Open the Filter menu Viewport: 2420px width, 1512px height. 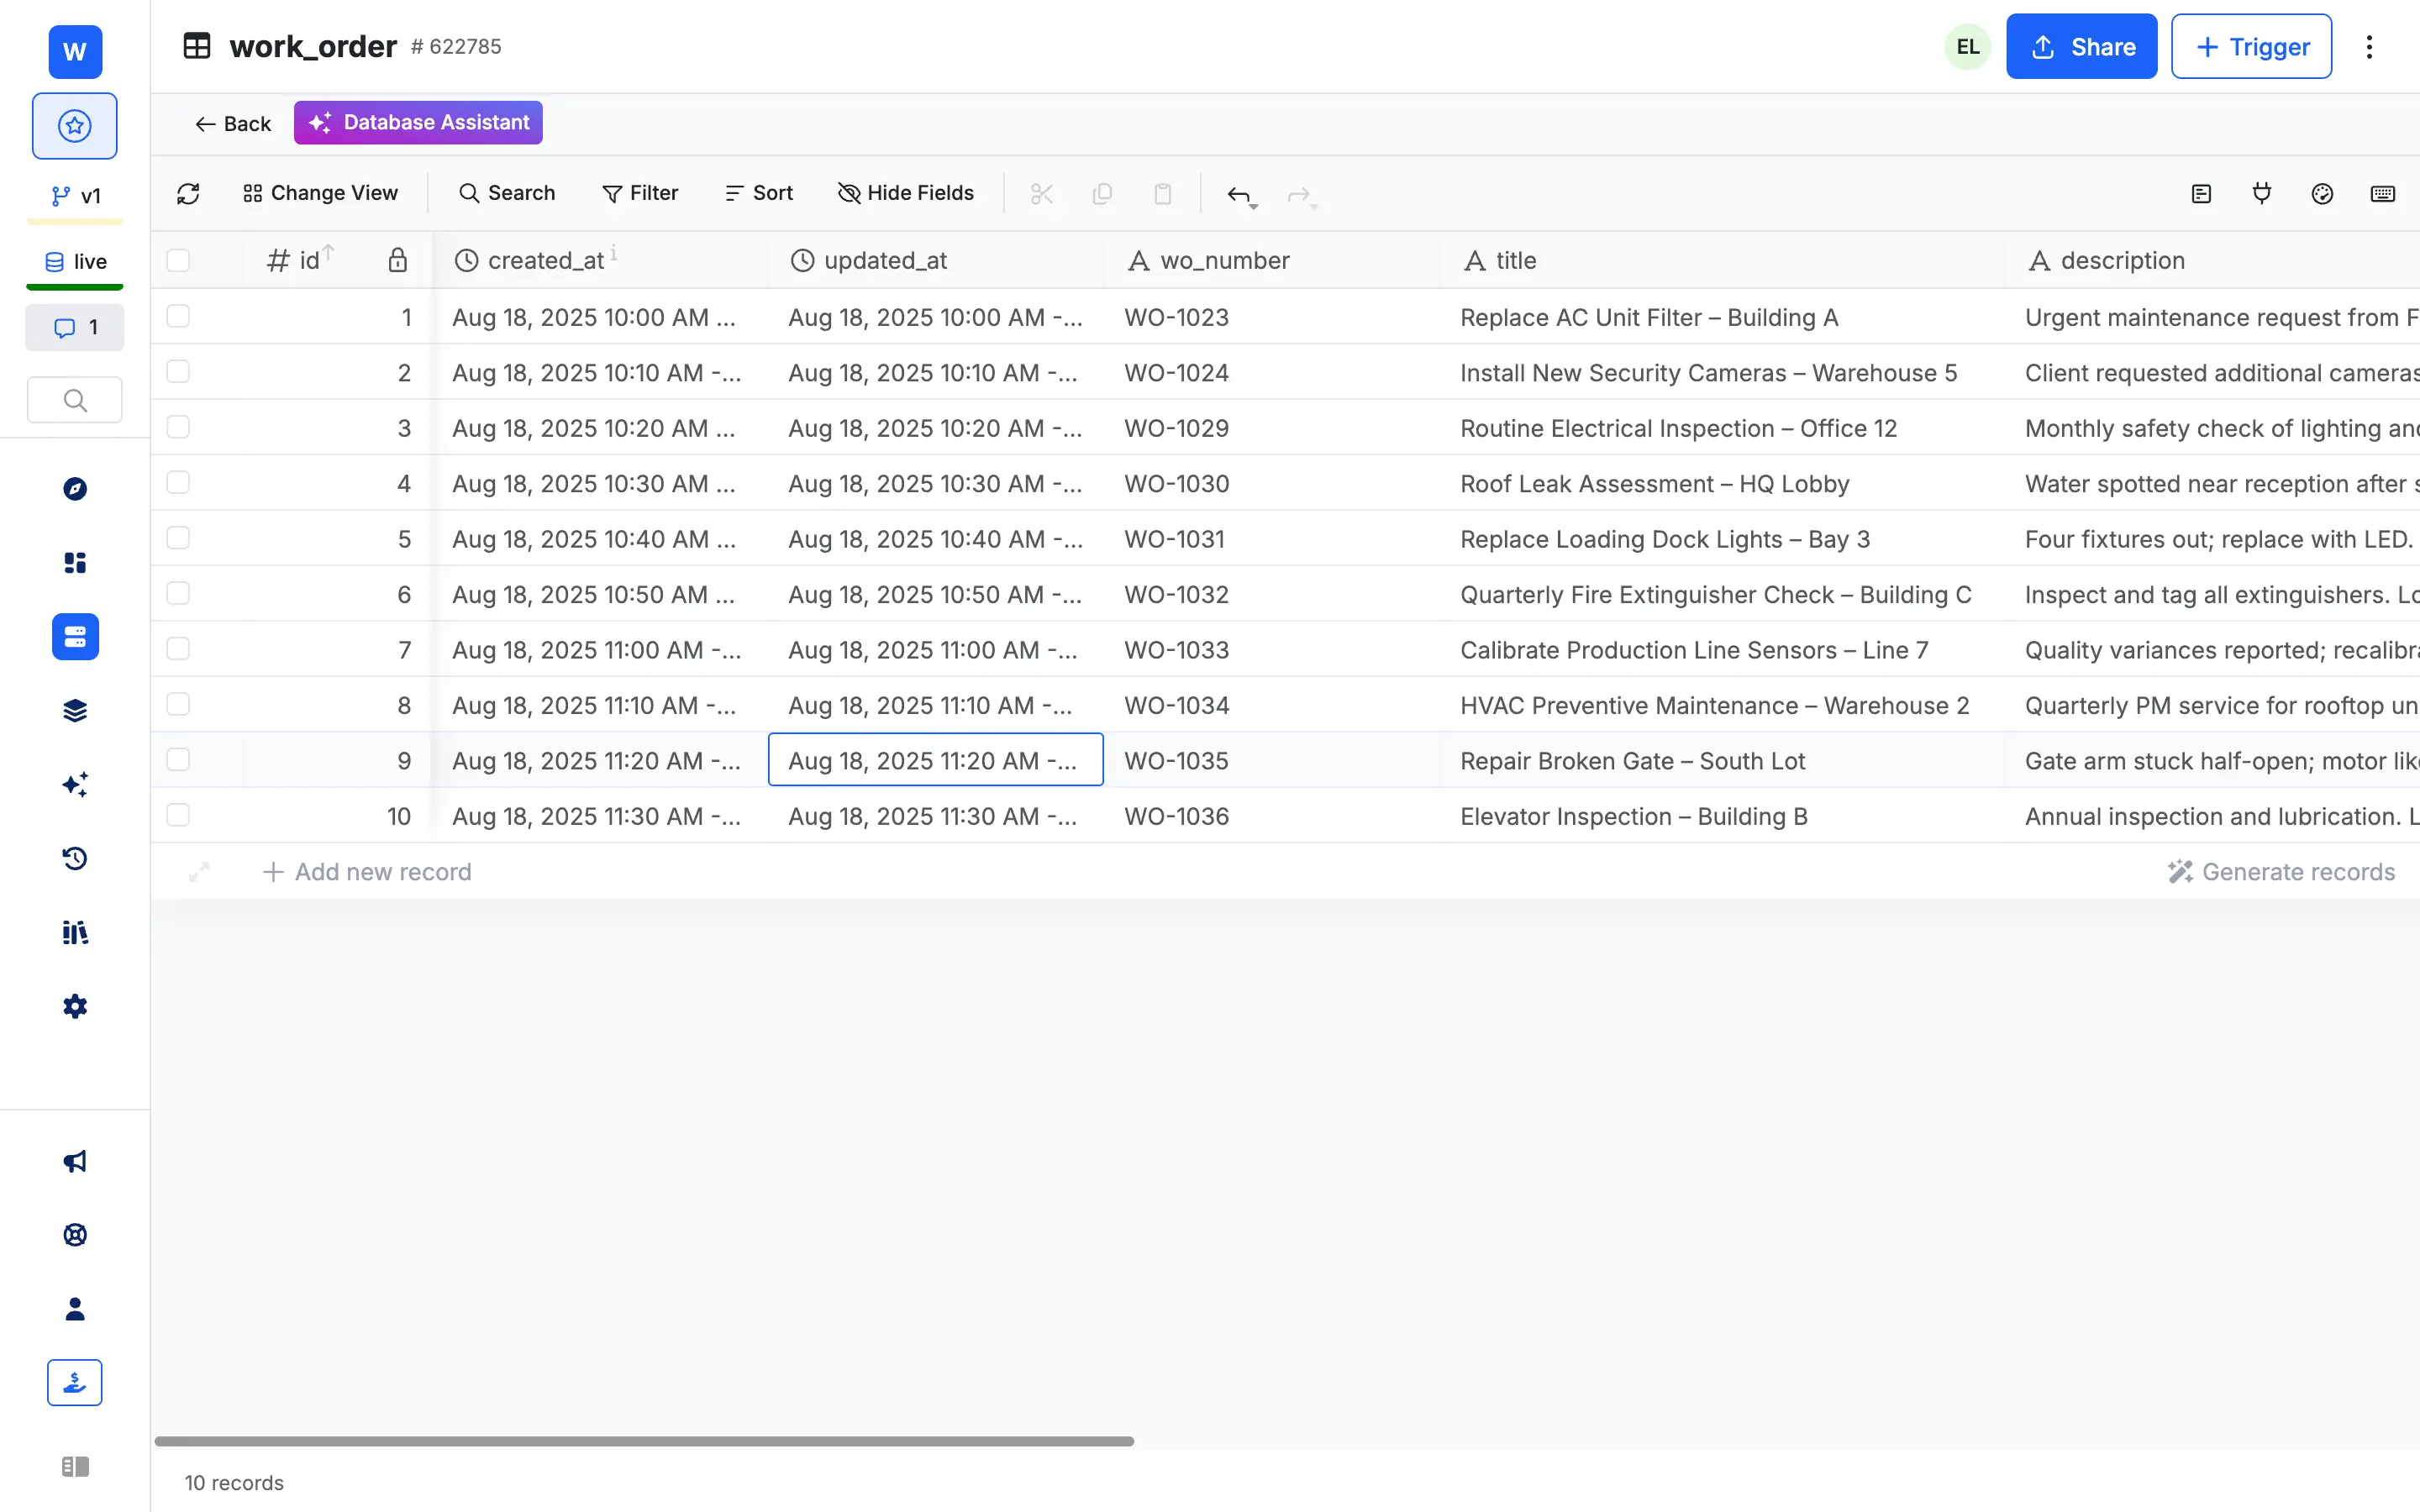(x=640, y=193)
